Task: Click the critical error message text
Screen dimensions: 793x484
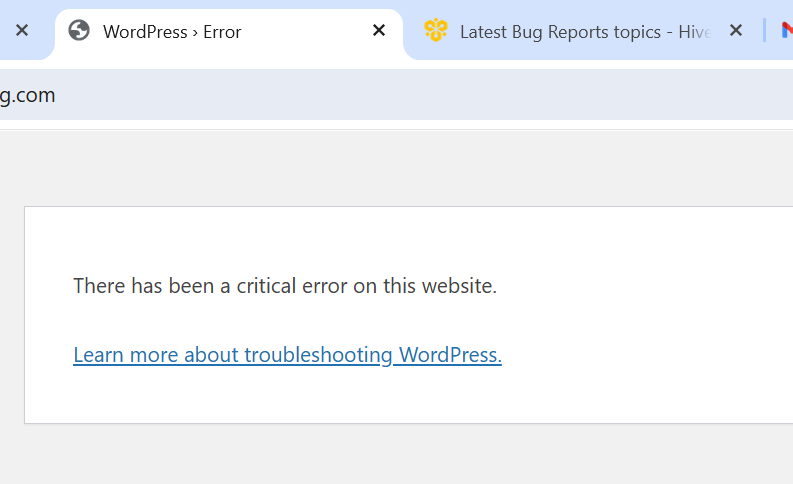Action: [285, 286]
